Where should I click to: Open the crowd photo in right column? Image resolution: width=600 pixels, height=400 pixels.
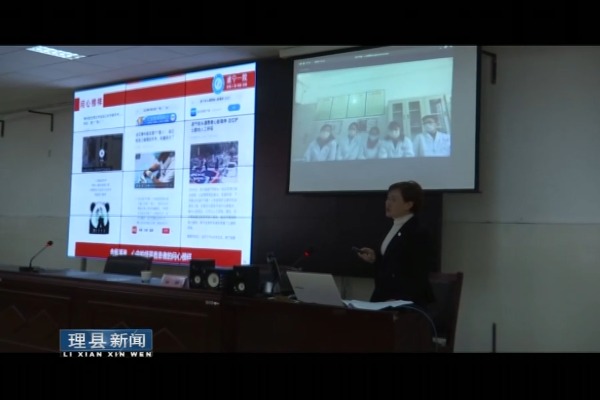click(x=214, y=162)
